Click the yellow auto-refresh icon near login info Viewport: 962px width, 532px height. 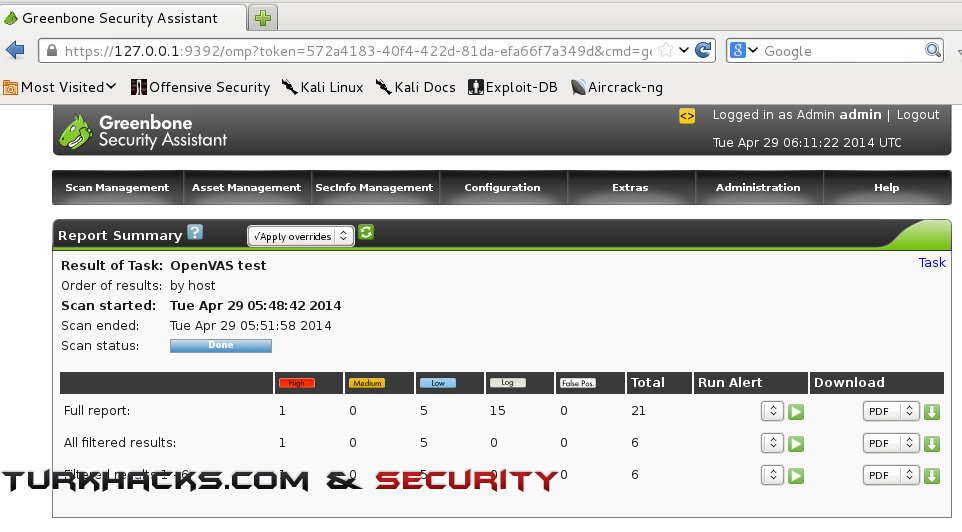687,116
